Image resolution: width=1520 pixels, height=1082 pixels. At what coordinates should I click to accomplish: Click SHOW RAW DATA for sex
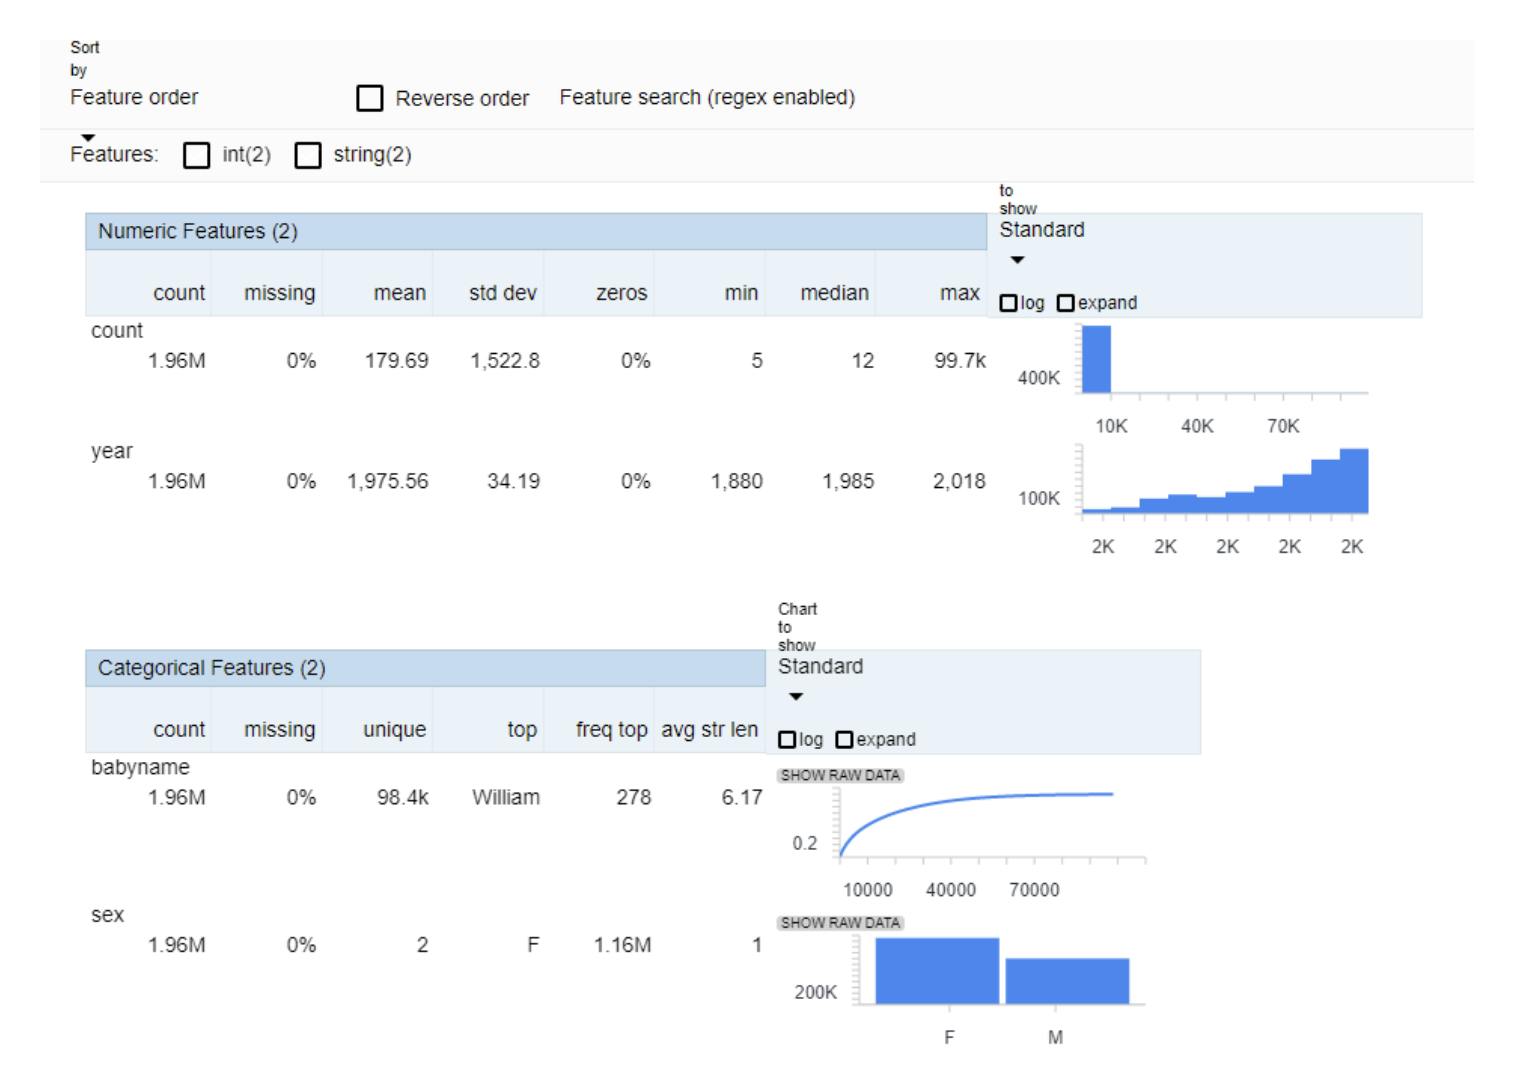coord(840,923)
